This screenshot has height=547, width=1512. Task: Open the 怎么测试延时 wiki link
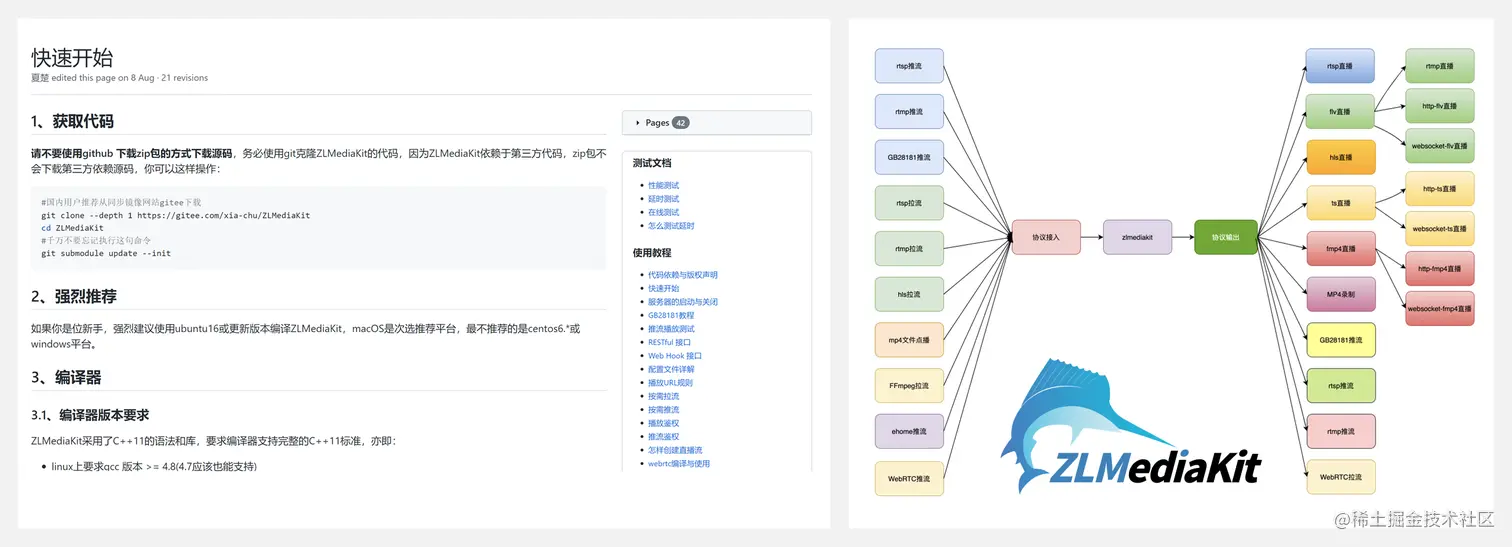click(671, 226)
